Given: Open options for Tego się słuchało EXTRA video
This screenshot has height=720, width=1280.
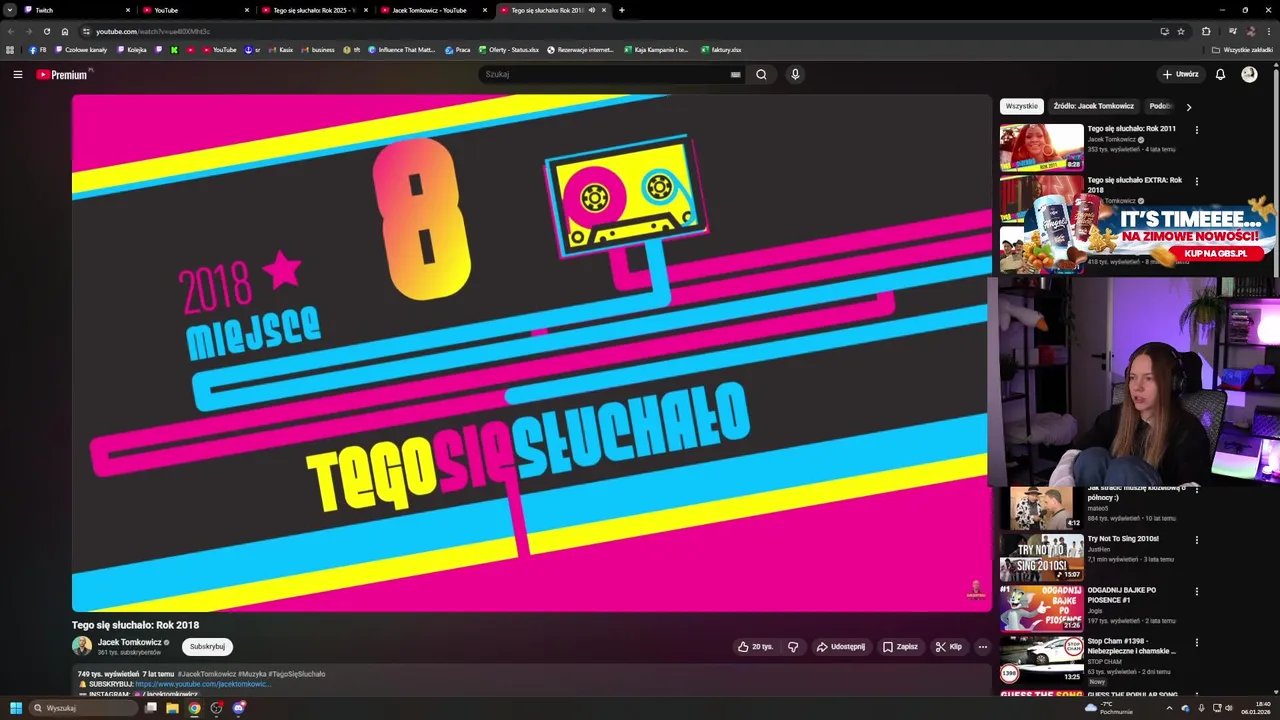Looking at the screenshot, I should coord(1196,181).
